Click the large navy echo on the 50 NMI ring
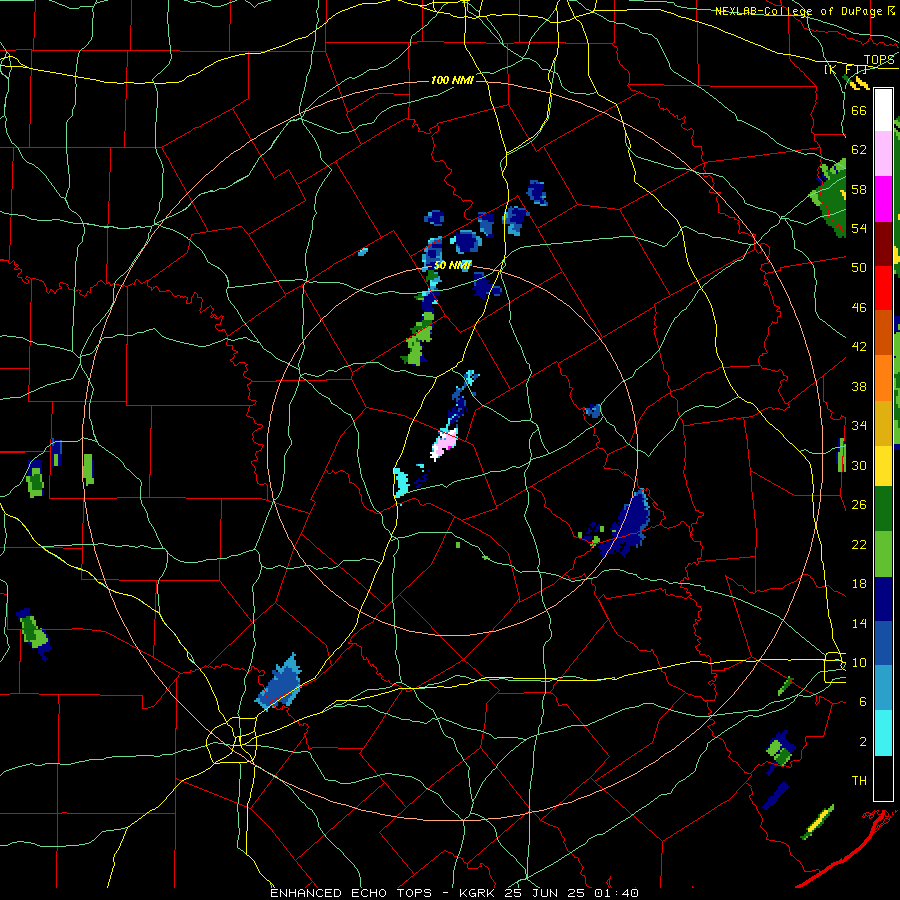This screenshot has width=900, height=900. 629,522
